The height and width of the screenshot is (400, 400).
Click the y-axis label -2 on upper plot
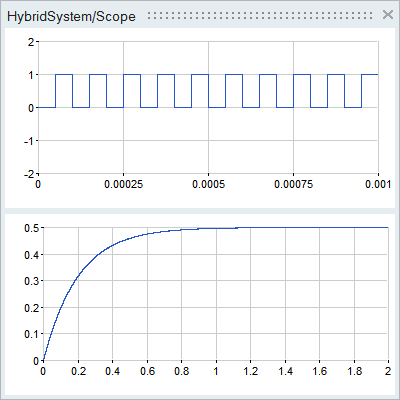(x=29, y=174)
